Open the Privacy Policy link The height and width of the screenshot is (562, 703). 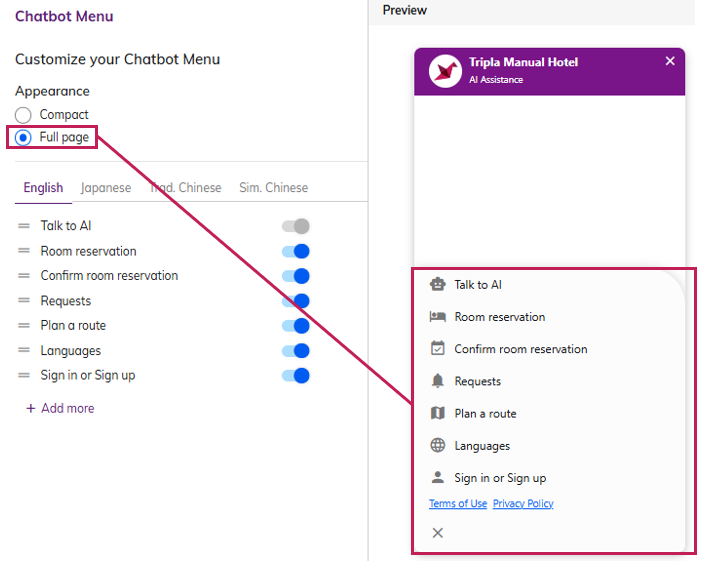523,504
